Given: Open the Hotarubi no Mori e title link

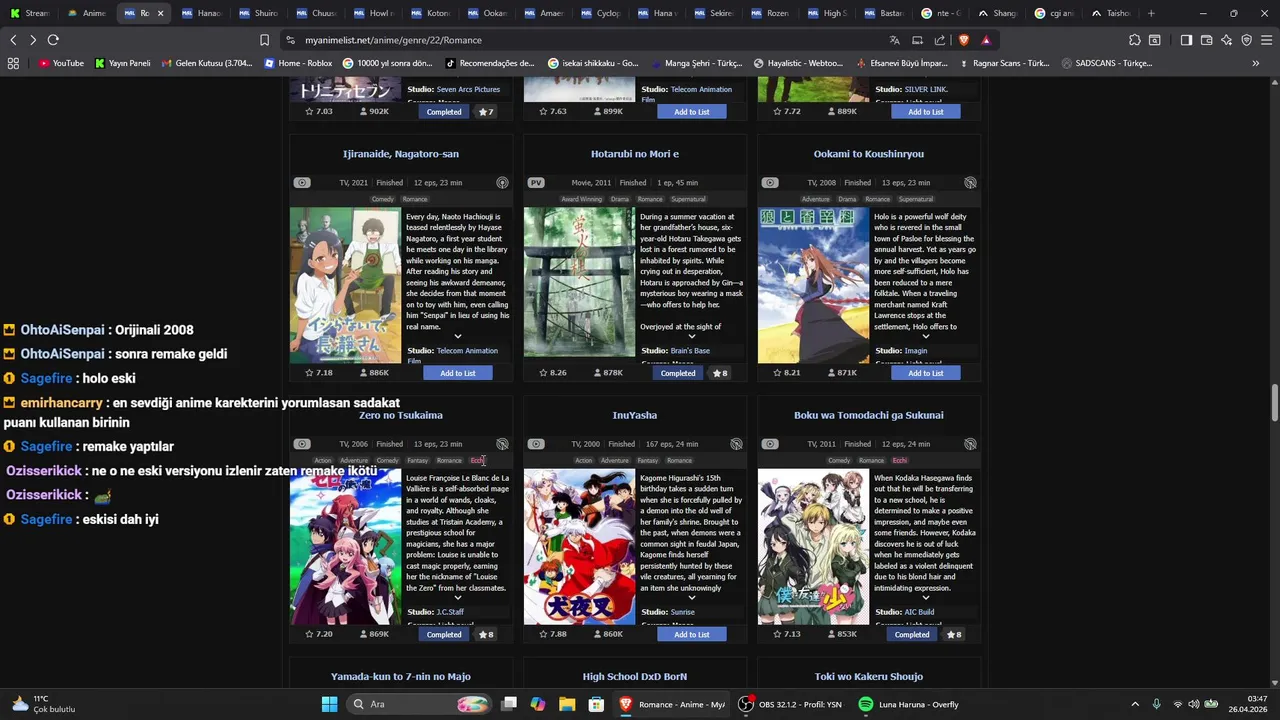Looking at the screenshot, I should pyautogui.click(x=635, y=154).
